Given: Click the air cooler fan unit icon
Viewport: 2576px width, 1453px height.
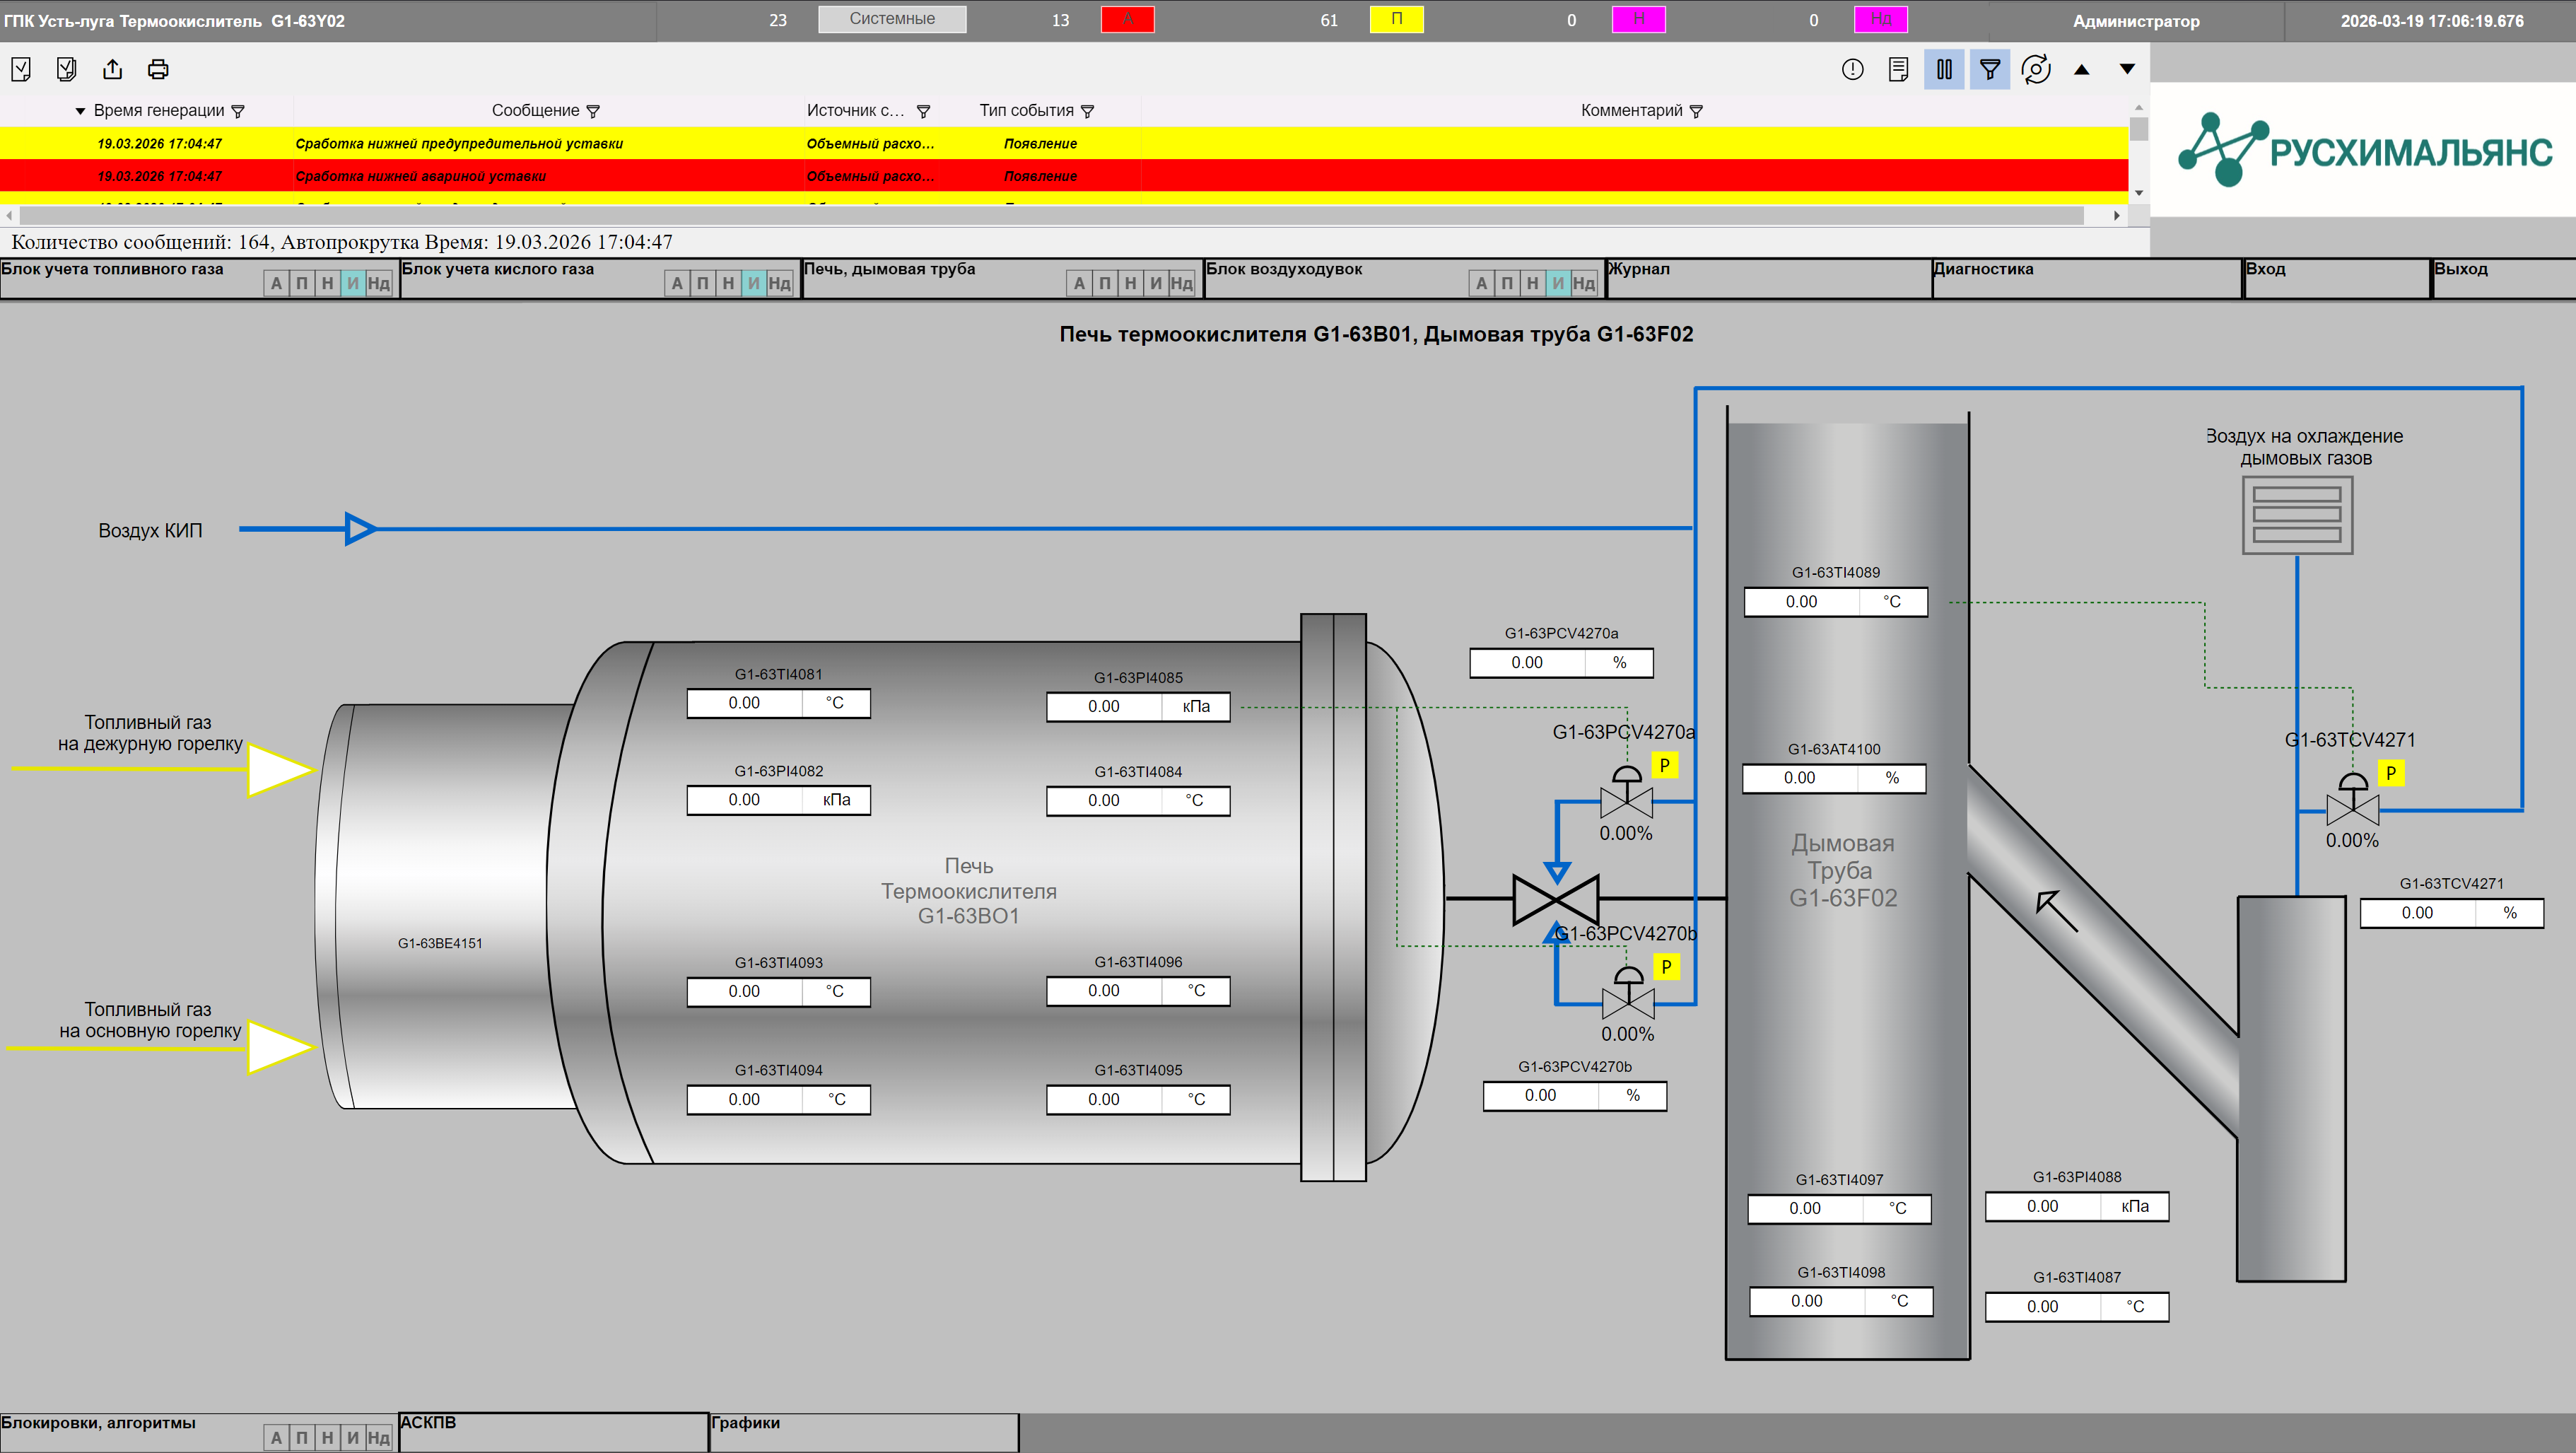Looking at the screenshot, I should click(2297, 515).
